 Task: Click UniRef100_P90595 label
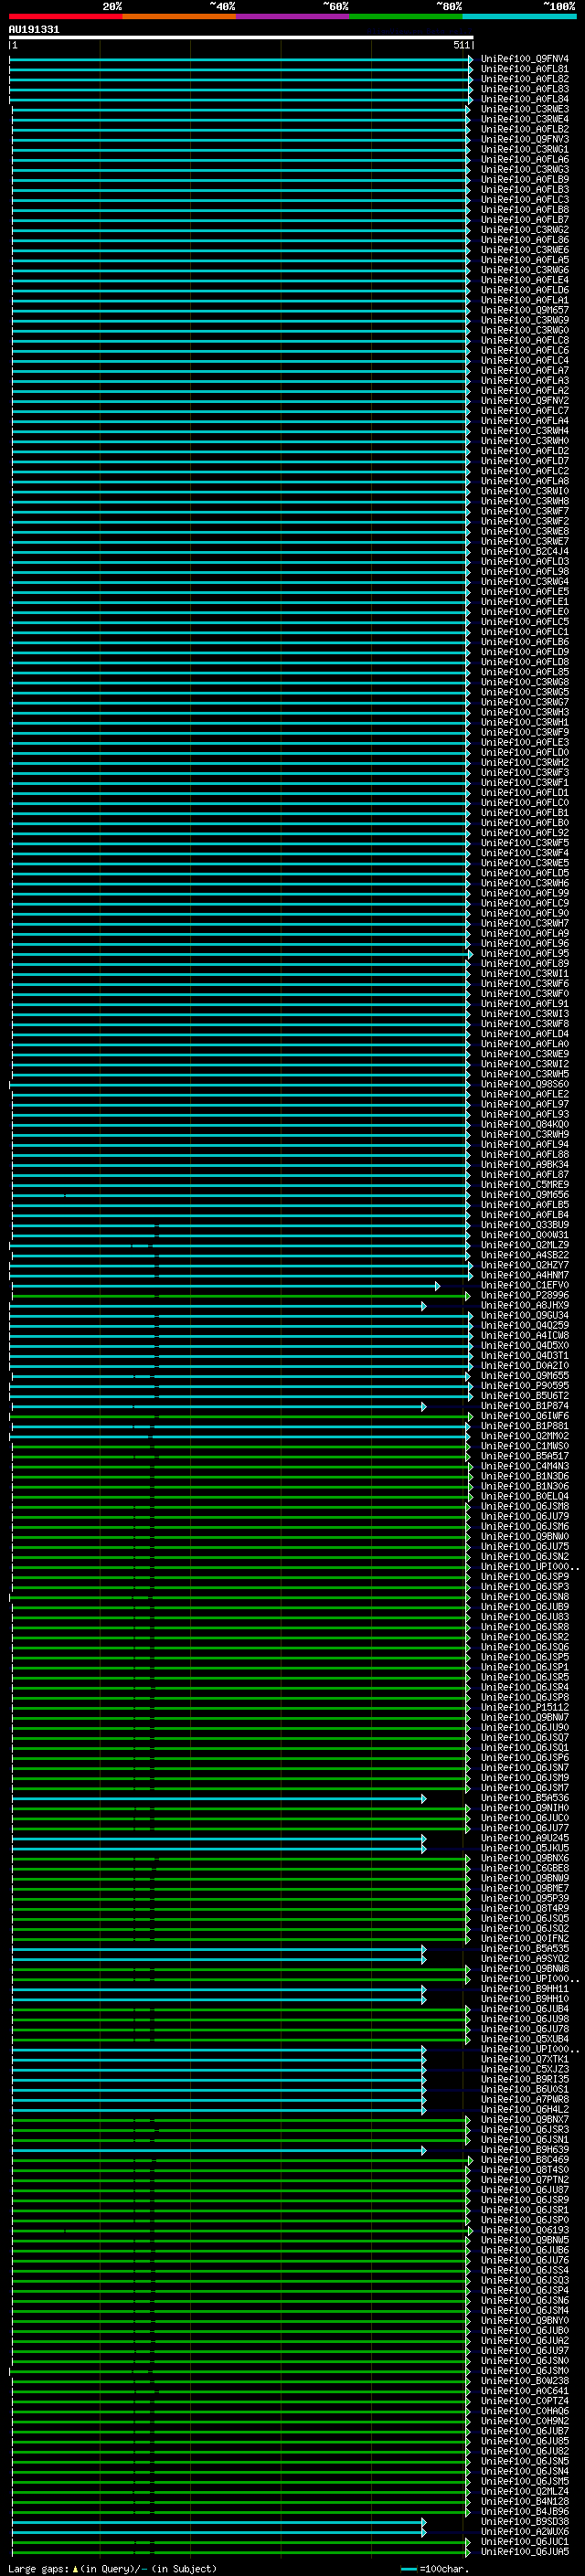[x=525, y=1386]
